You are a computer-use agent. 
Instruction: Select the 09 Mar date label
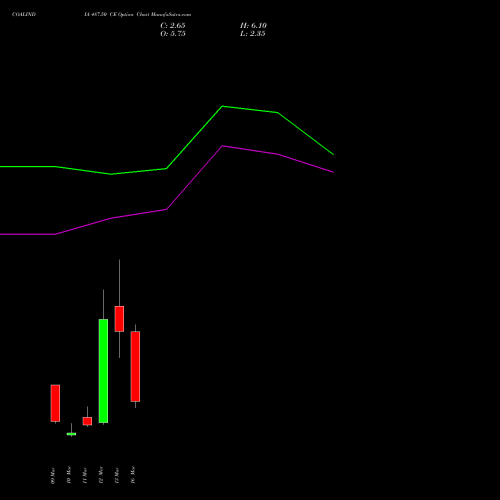pos(53,476)
